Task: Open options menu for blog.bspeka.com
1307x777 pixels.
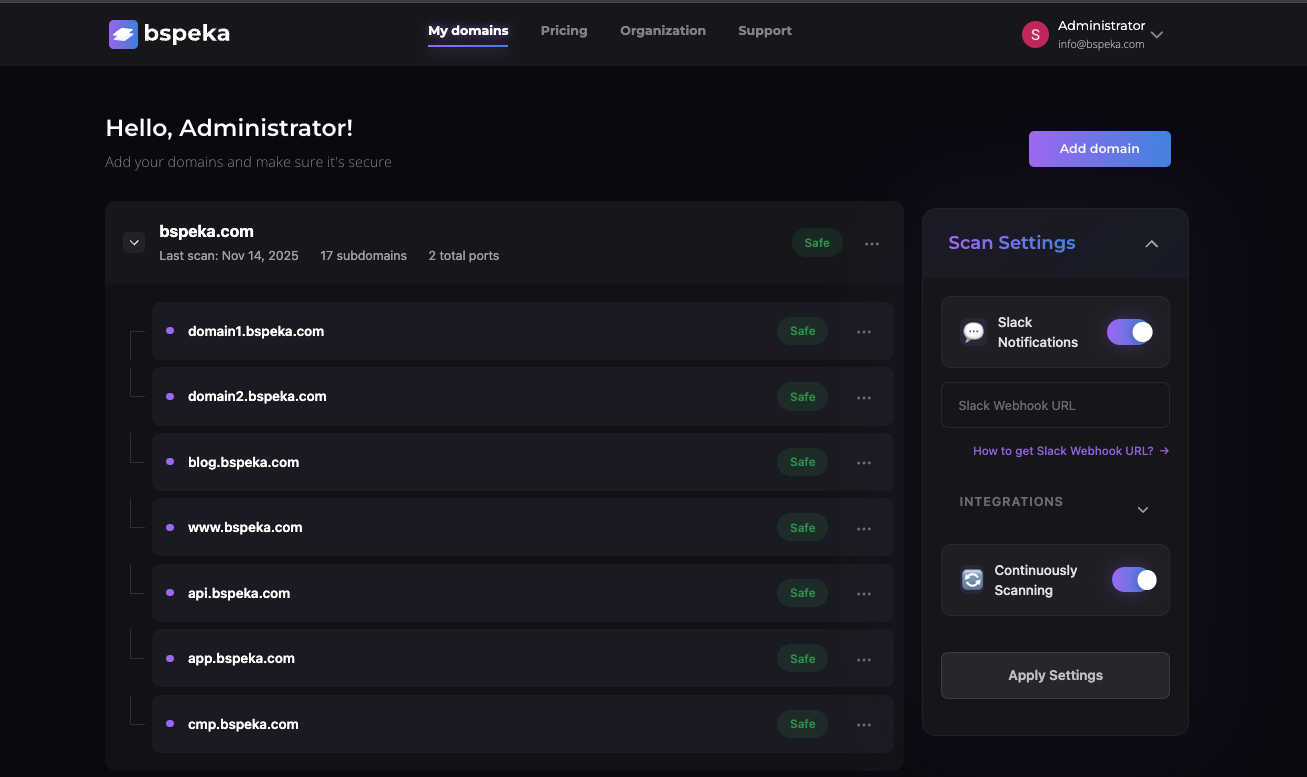Action: 864,463
